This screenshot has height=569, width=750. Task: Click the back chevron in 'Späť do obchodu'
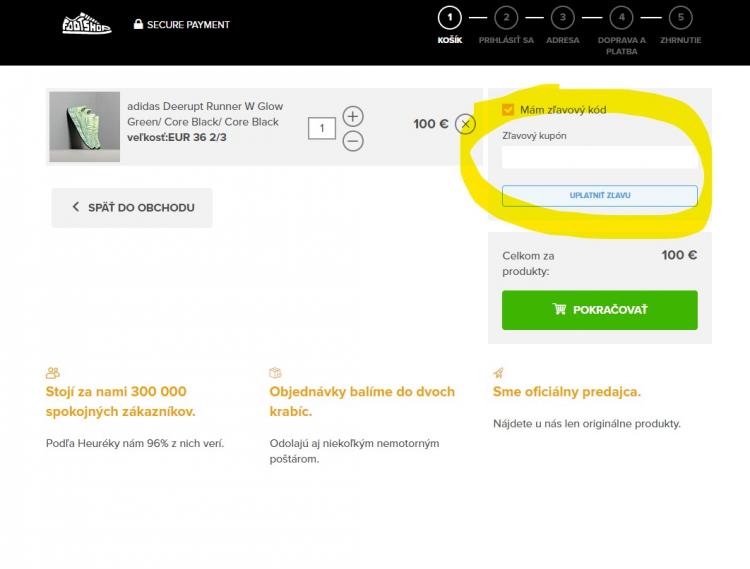click(x=76, y=207)
